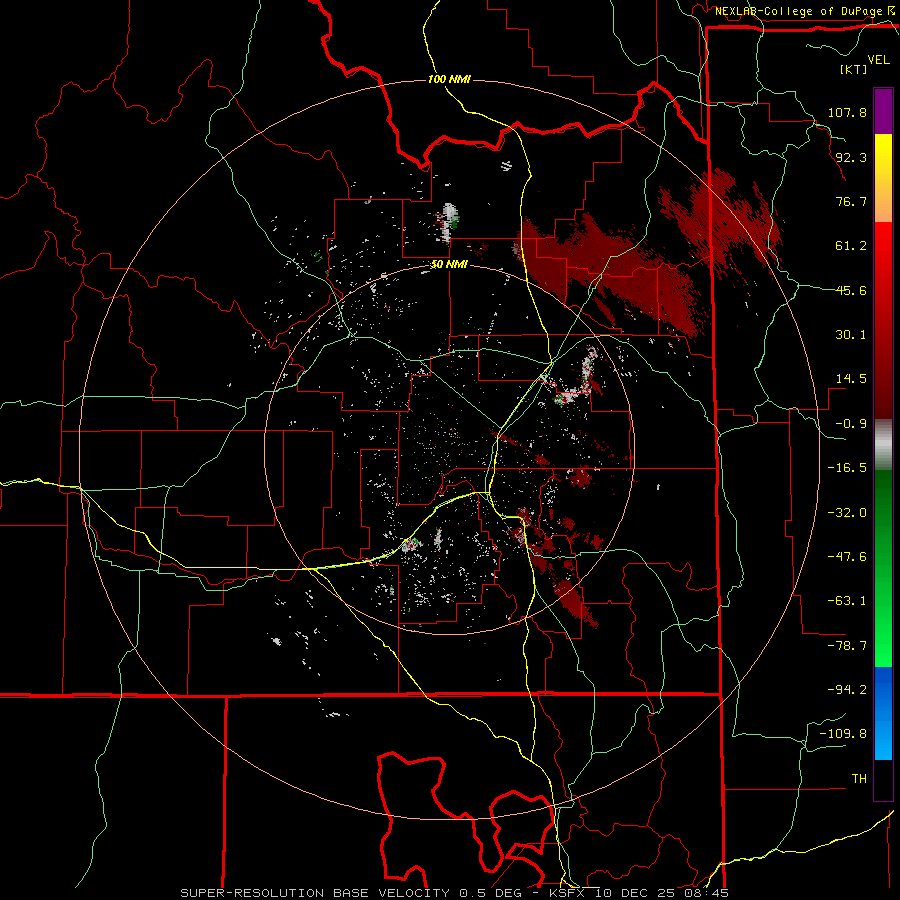The height and width of the screenshot is (900, 900).
Task: Click the -63.1 velocity scale value
Action: [x=847, y=601]
